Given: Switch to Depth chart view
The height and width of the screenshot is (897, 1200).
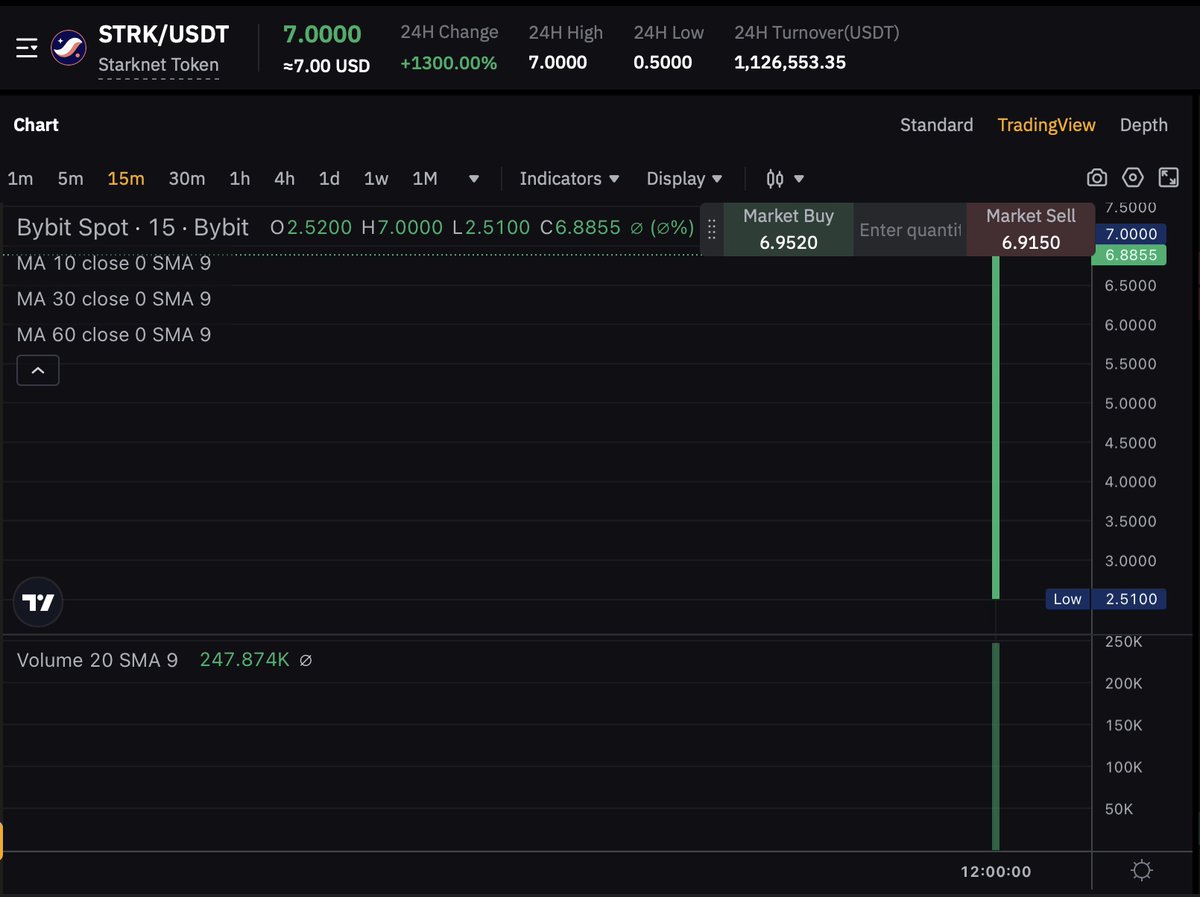Looking at the screenshot, I should point(1143,125).
